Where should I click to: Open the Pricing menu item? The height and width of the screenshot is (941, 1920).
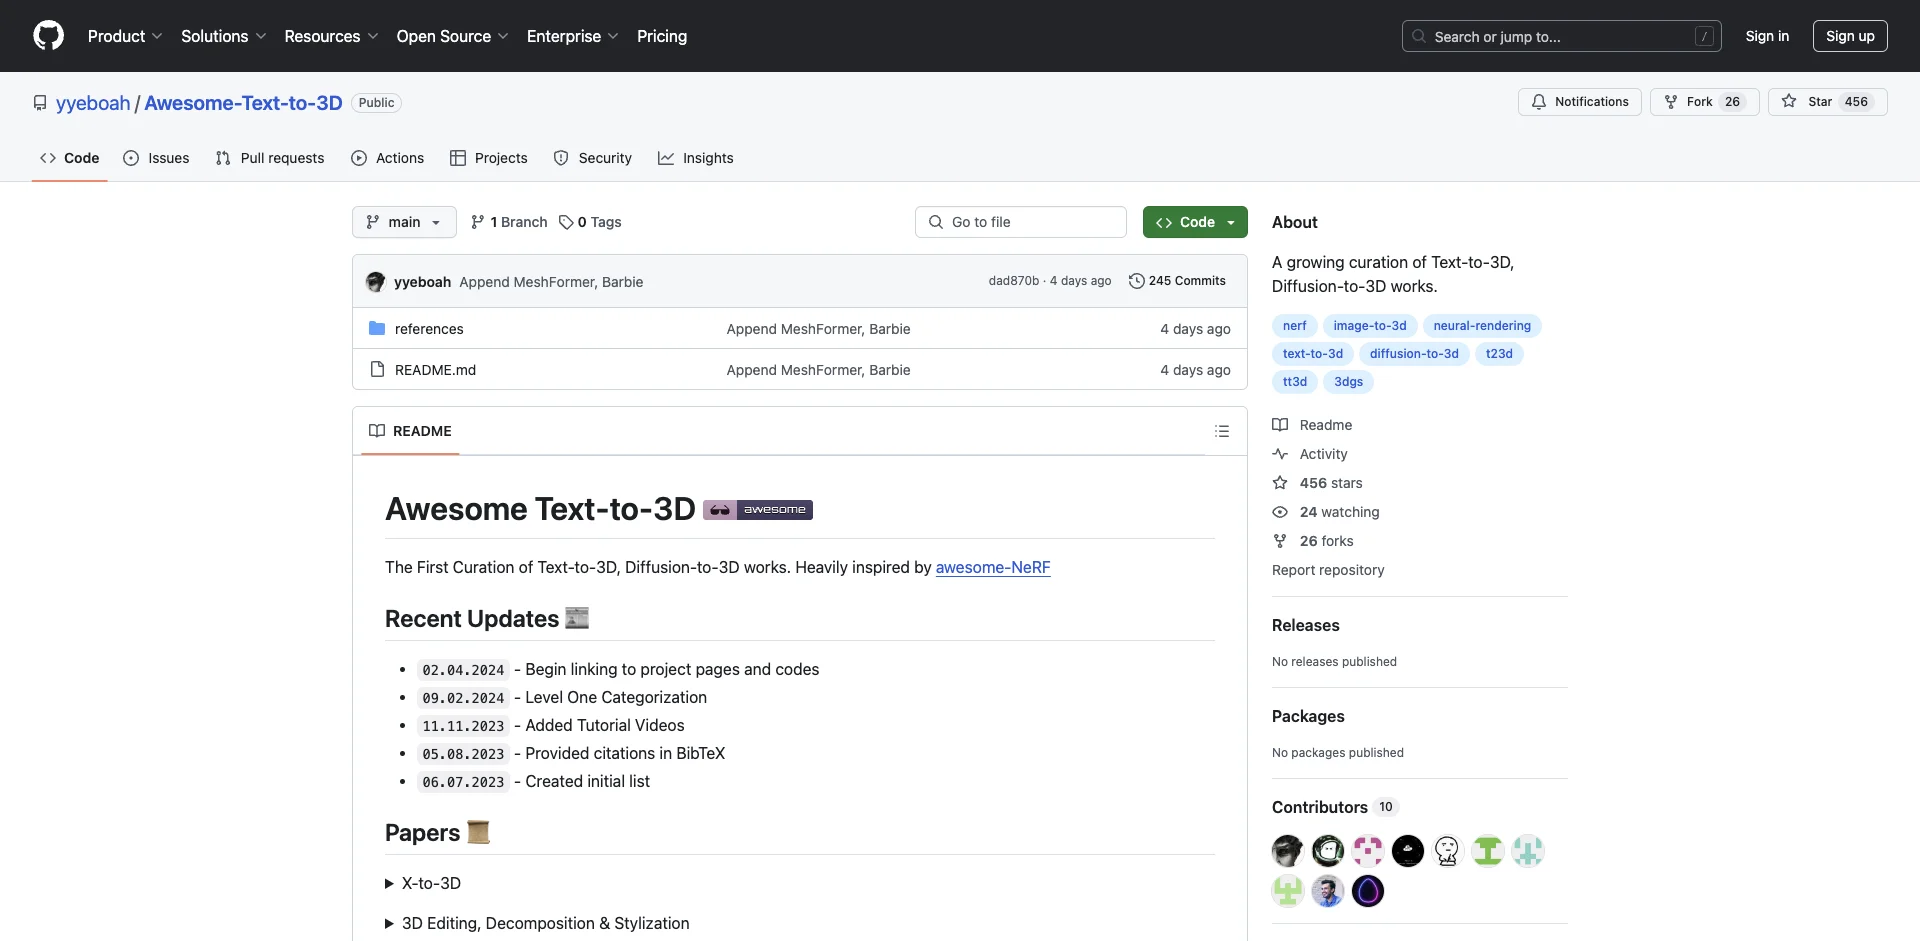click(x=662, y=36)
